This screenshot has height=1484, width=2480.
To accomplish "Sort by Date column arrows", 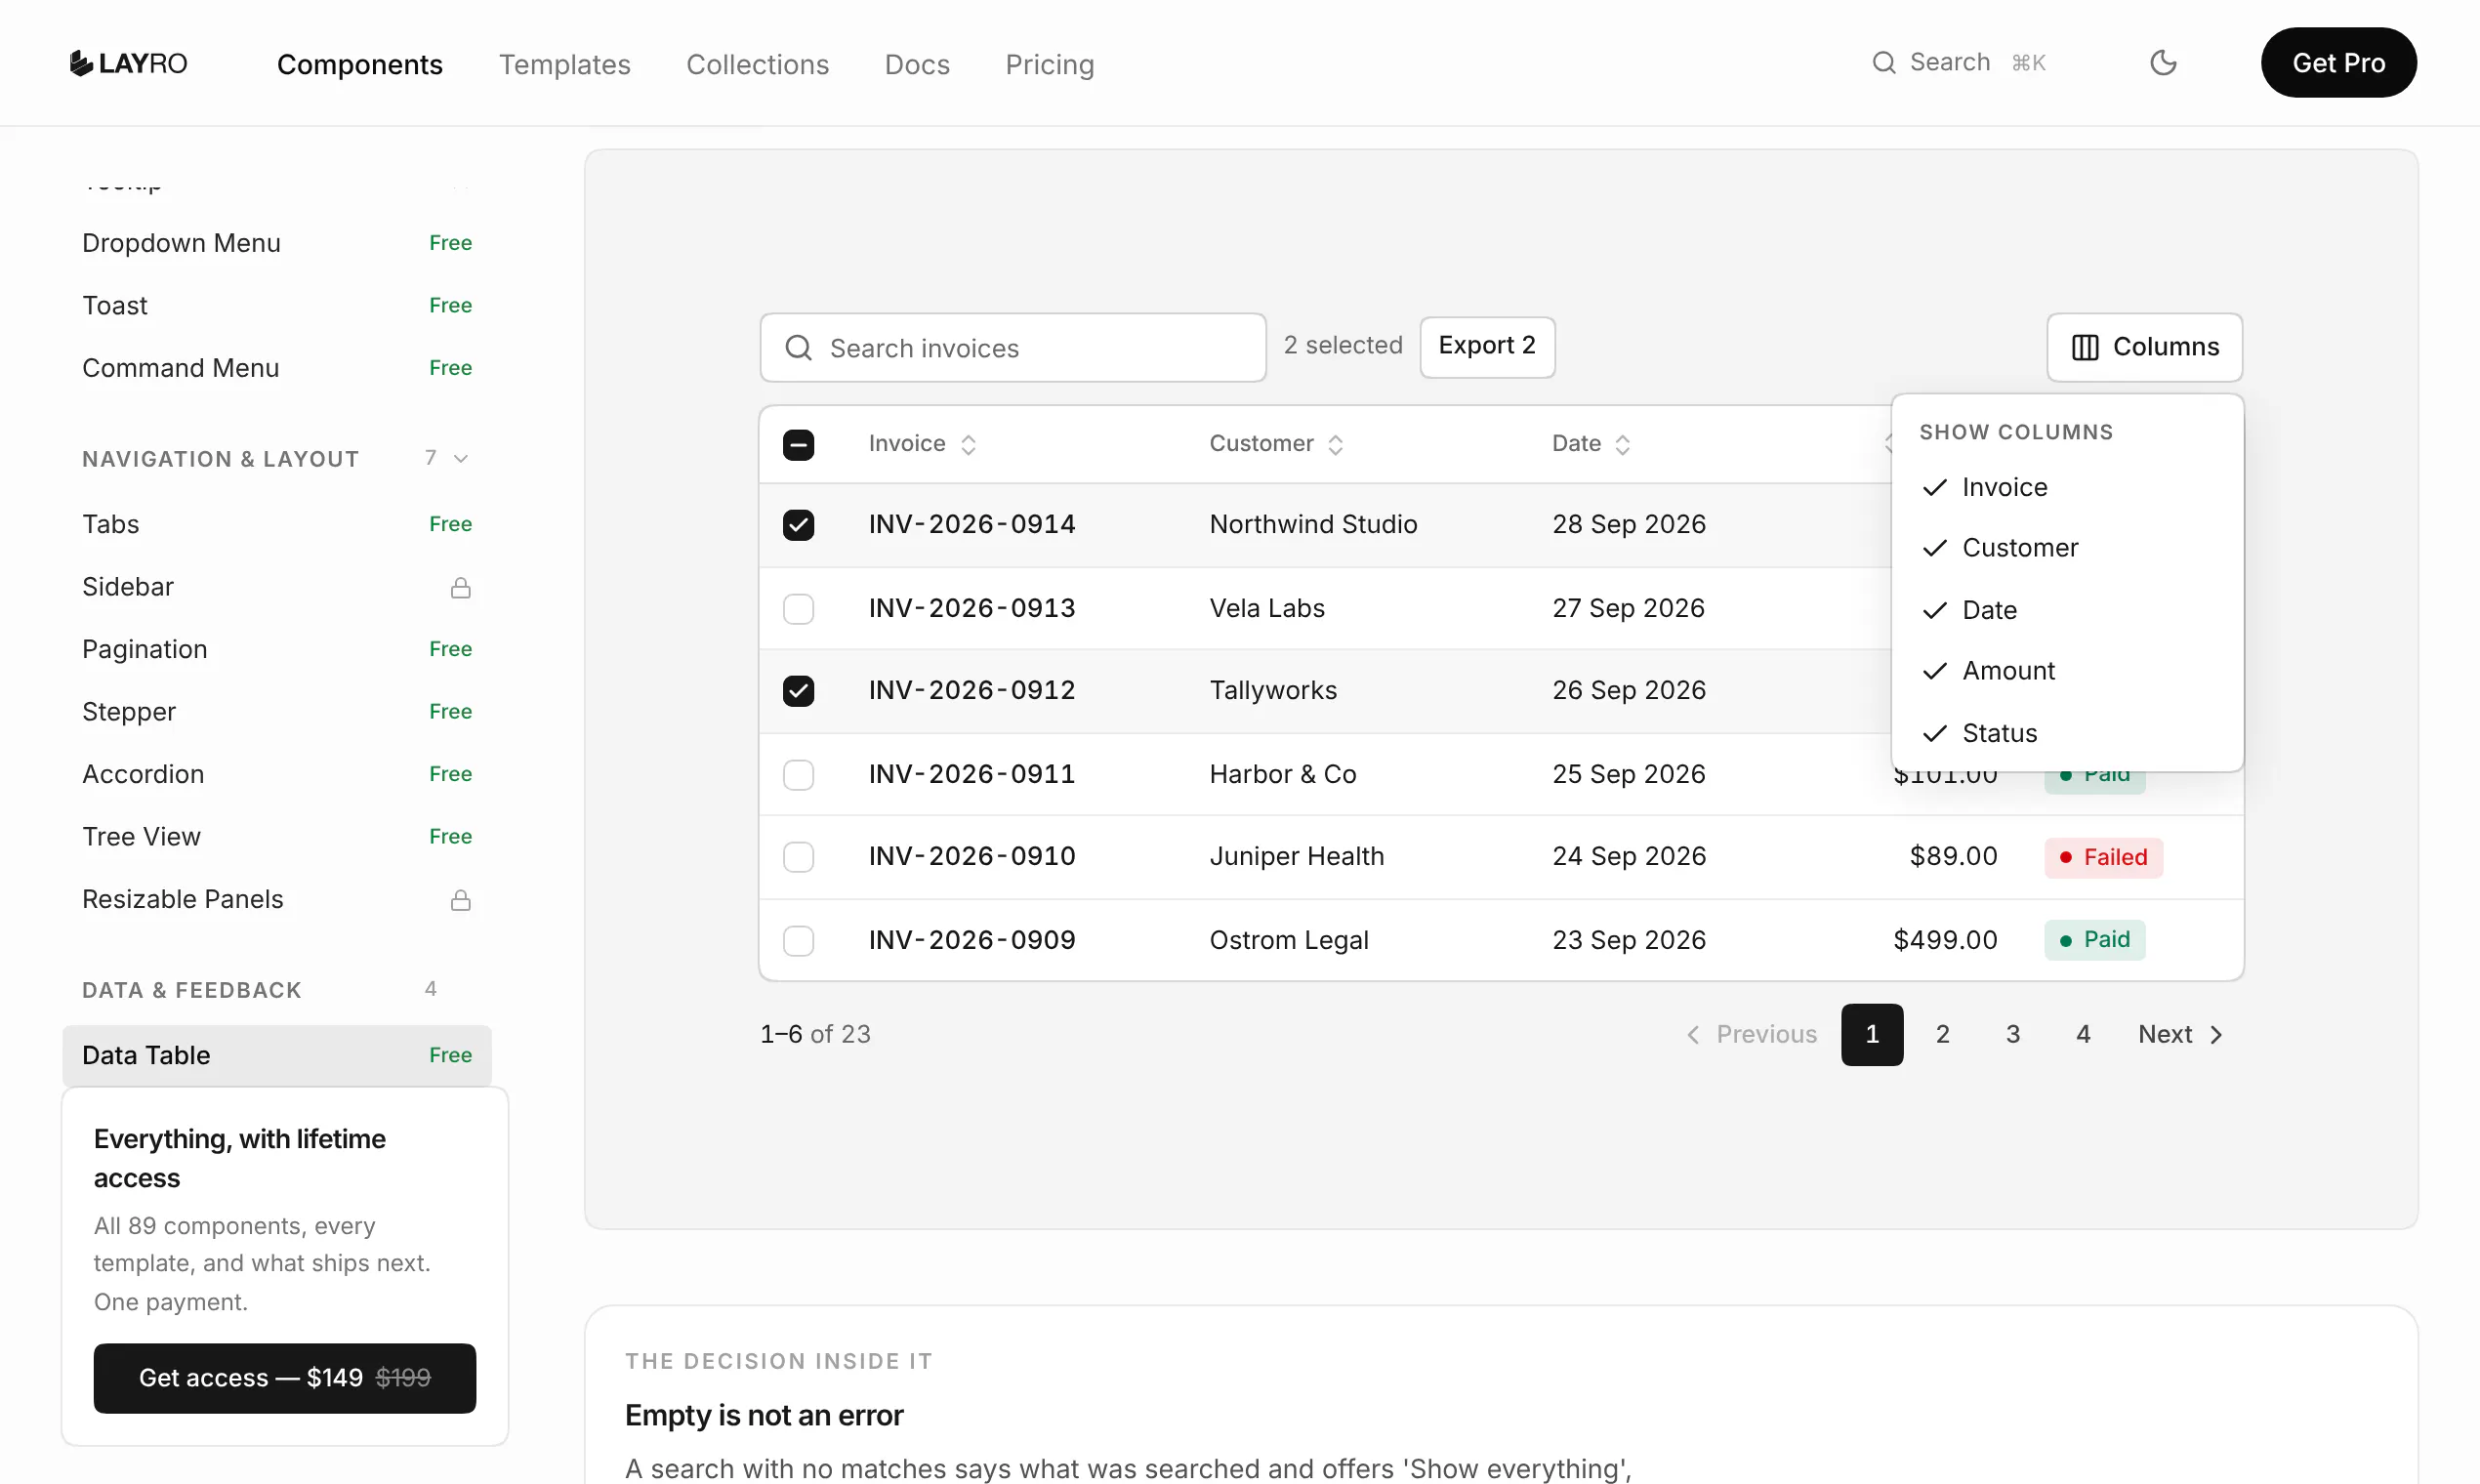I will (1622, 444).
